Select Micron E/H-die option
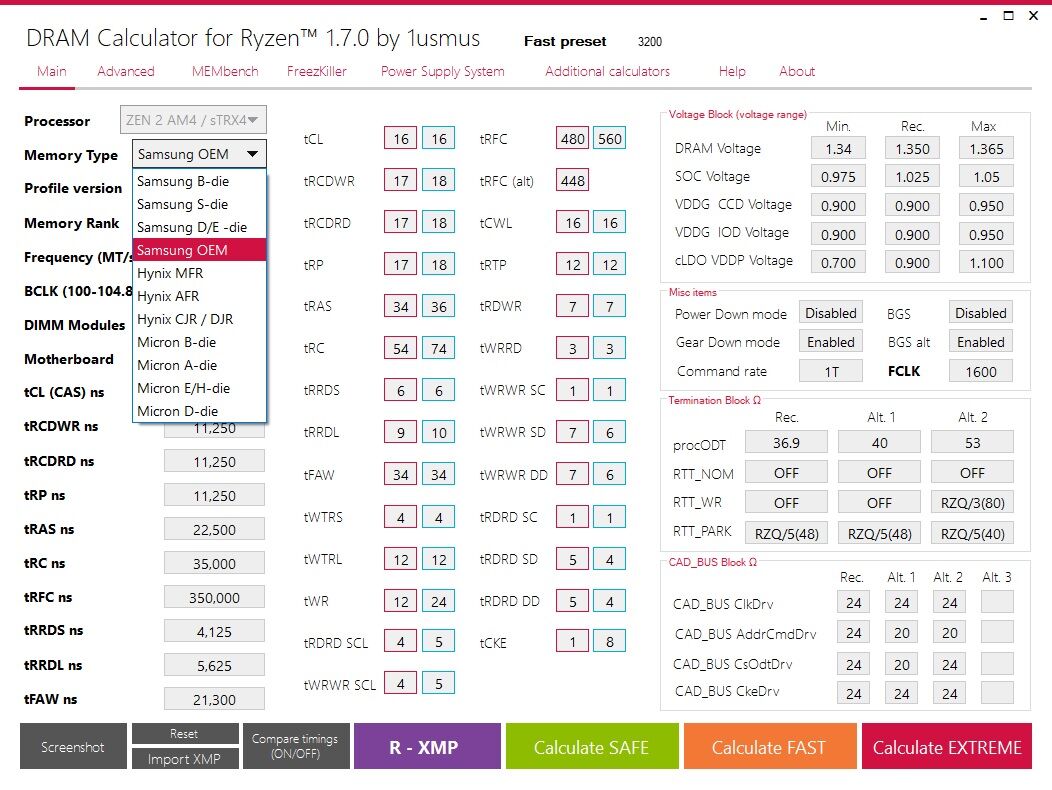 pos(199,388)
